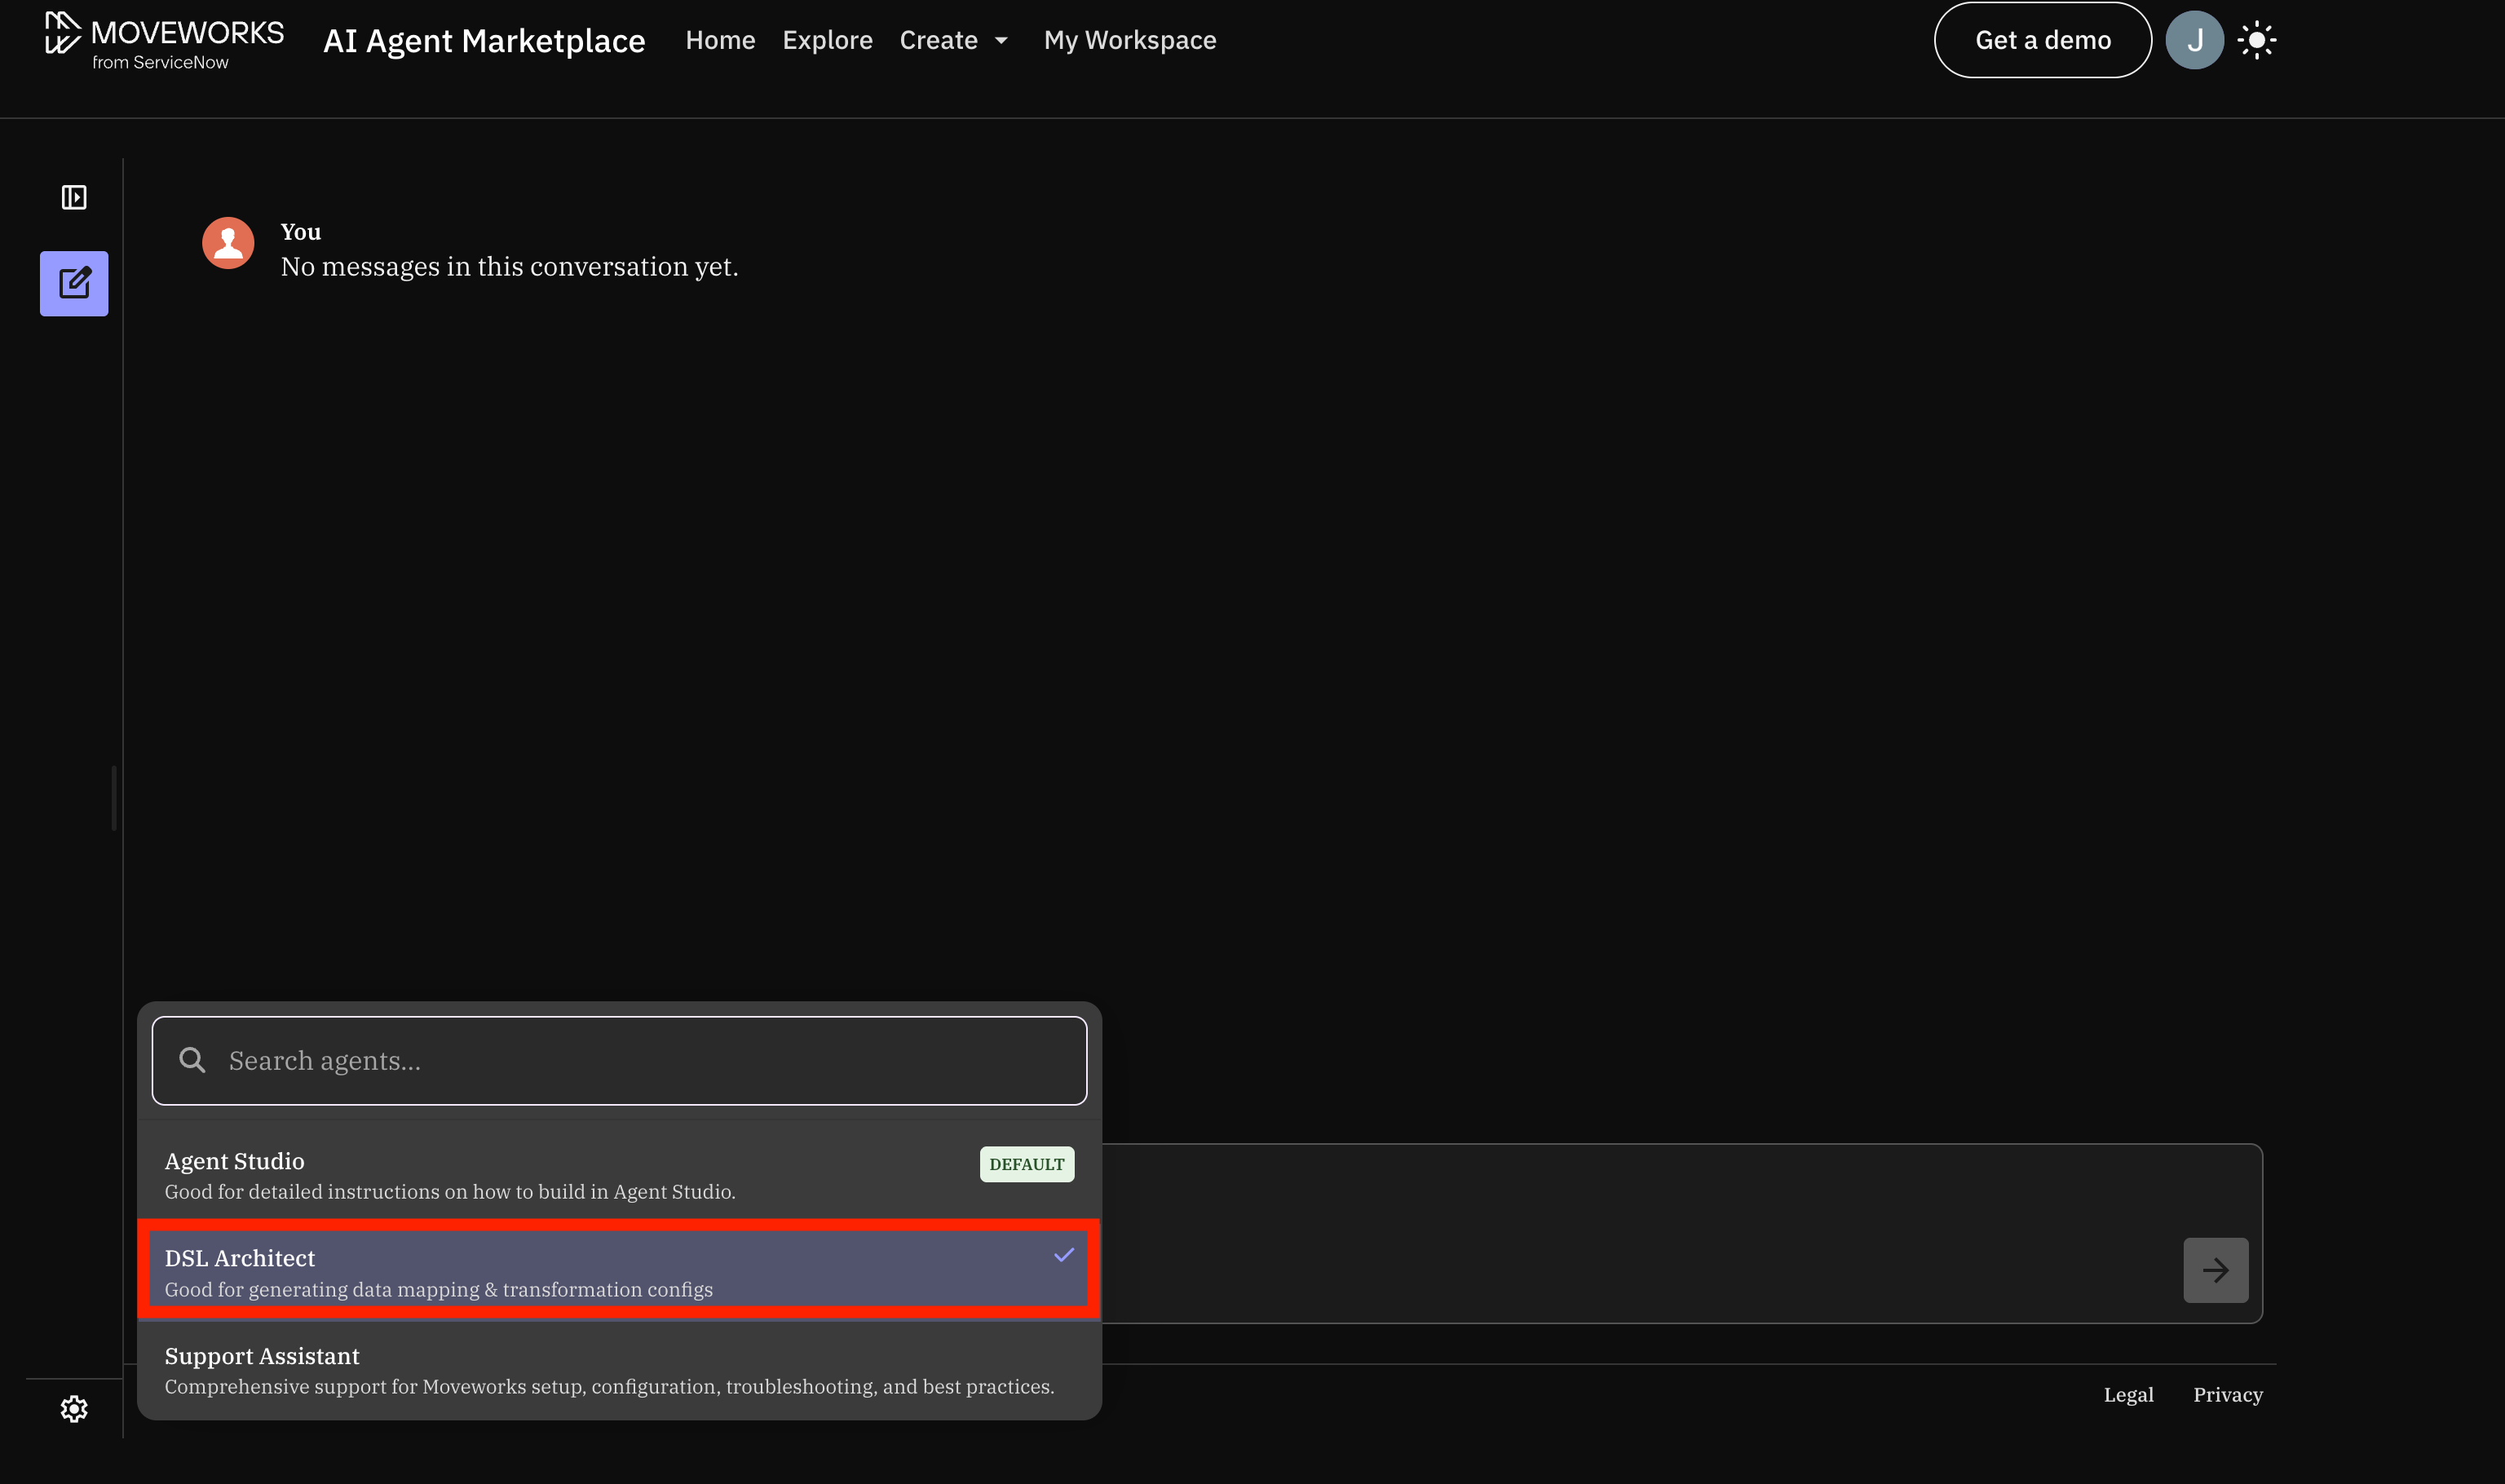Open the Privacy link
Screen dimensions: 2505x1484
point(2227,1394)
